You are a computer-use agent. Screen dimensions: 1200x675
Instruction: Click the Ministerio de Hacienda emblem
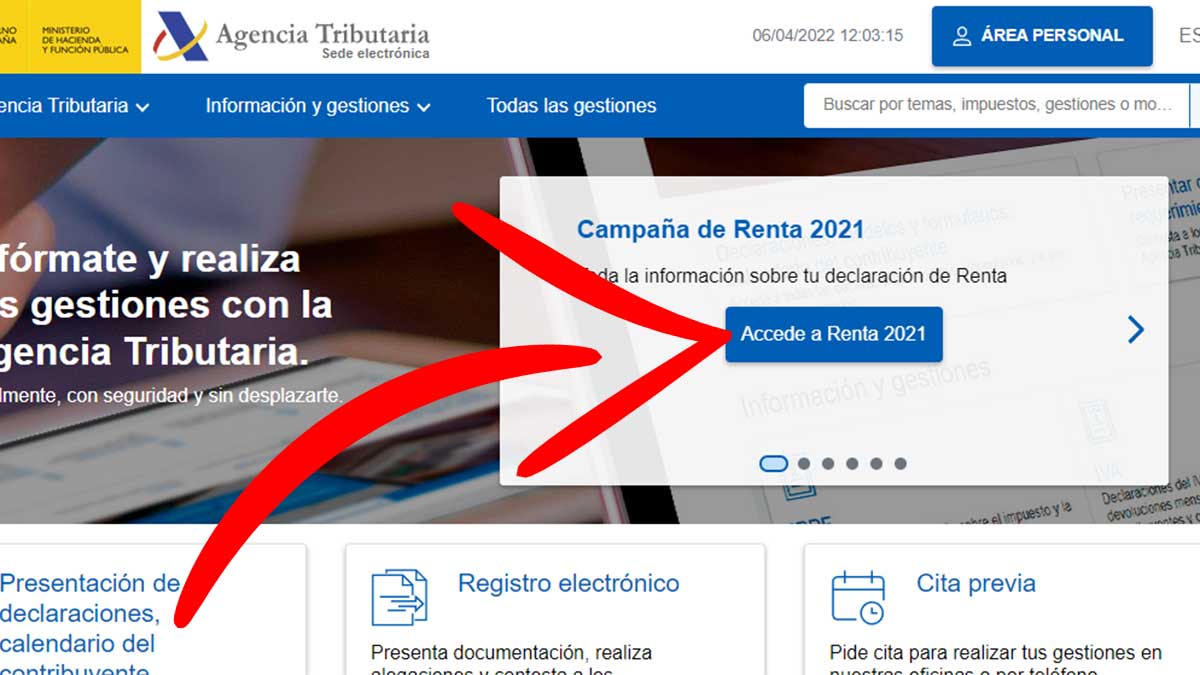pyautogui.click(x=70, y=37)
